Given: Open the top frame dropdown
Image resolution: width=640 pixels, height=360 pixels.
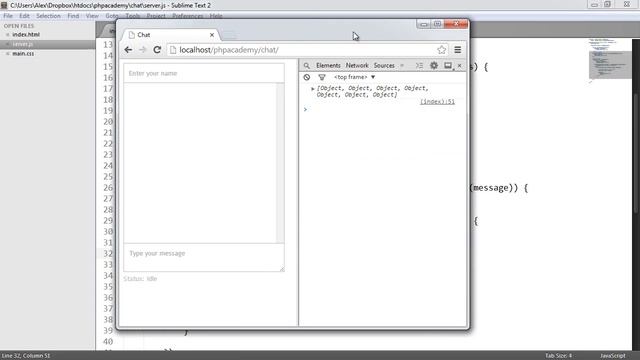Looking at the screenshot, I should tap(354, 77).
